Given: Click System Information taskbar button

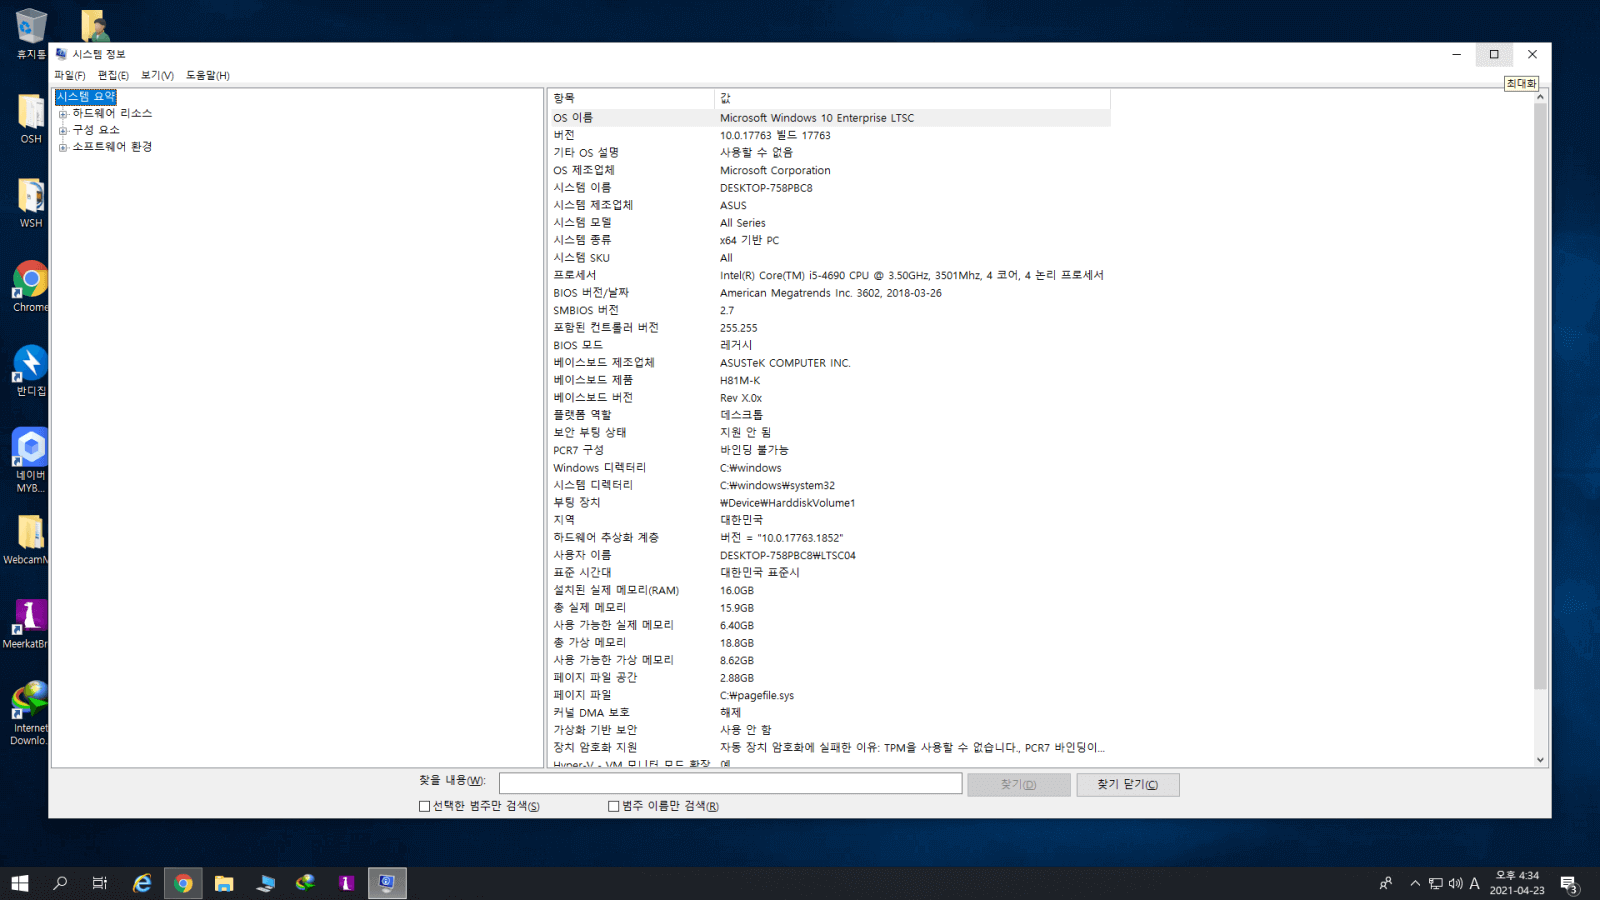Looking at the screenshot, I should [x=387, y=883].
